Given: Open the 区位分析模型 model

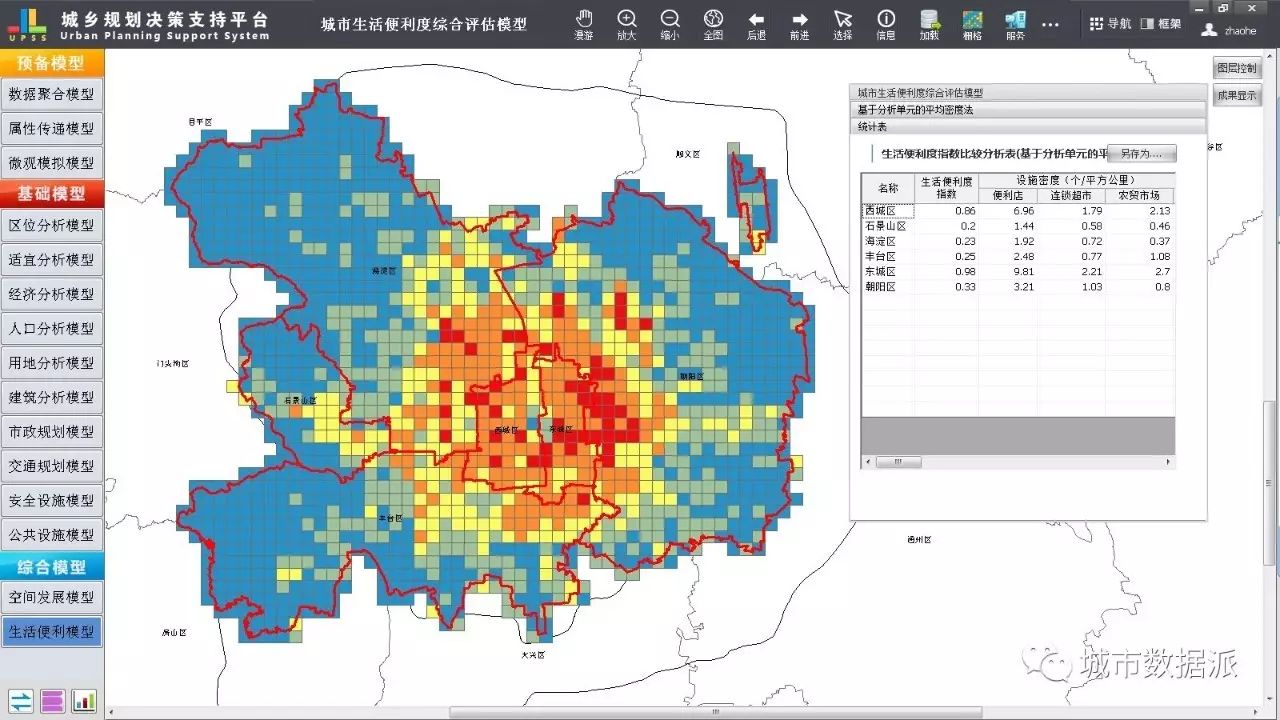Looking at the screenshot, I should click(x=52, y=225).
